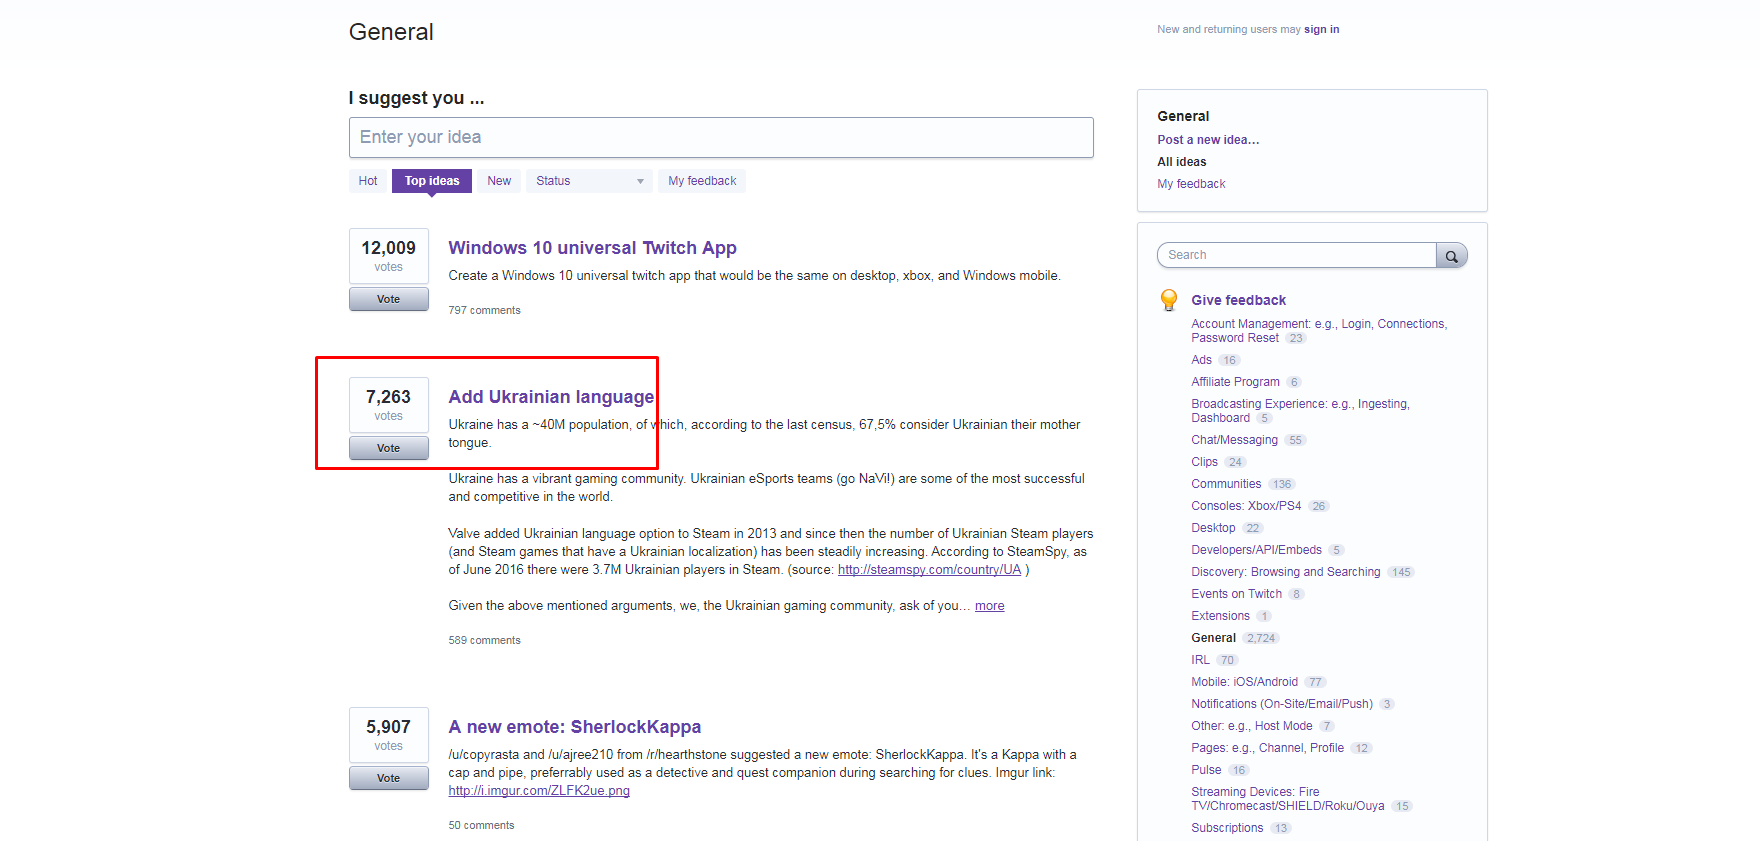
Task: Click the Enter your idea field
Action: [x=721, y=137]
